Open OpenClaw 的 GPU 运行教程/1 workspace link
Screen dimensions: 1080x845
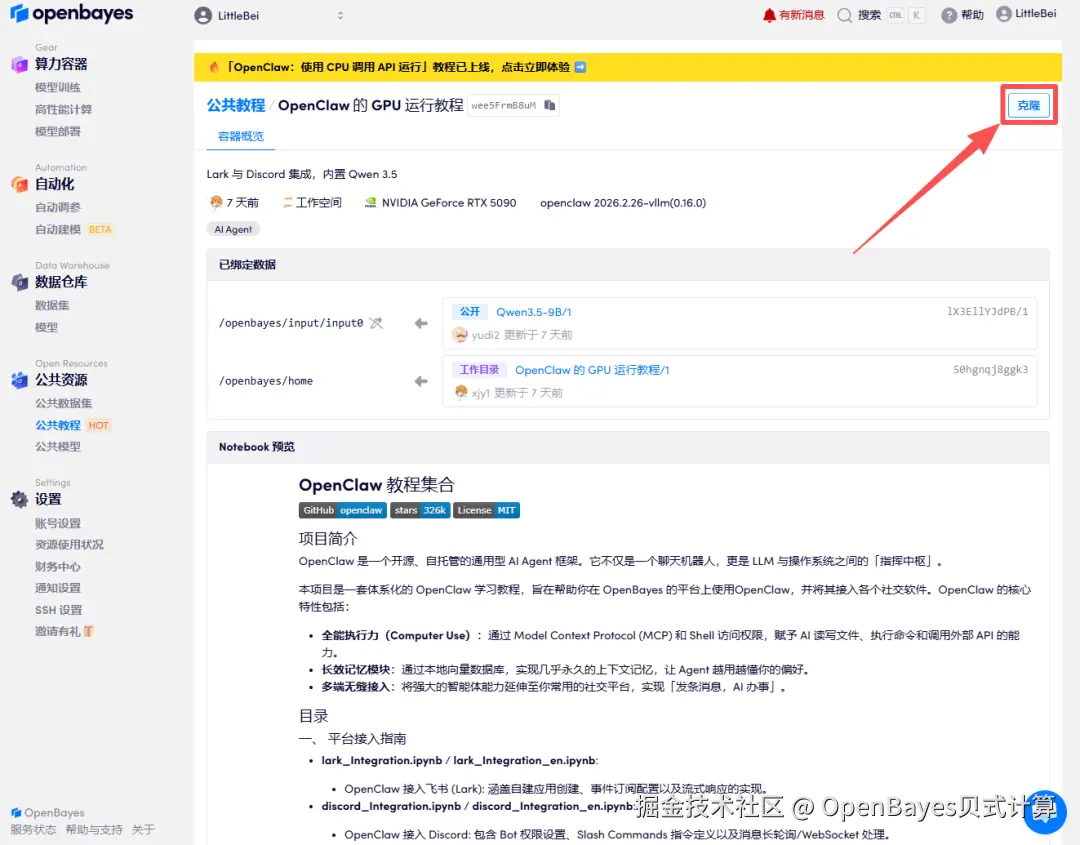coord(590,370)
